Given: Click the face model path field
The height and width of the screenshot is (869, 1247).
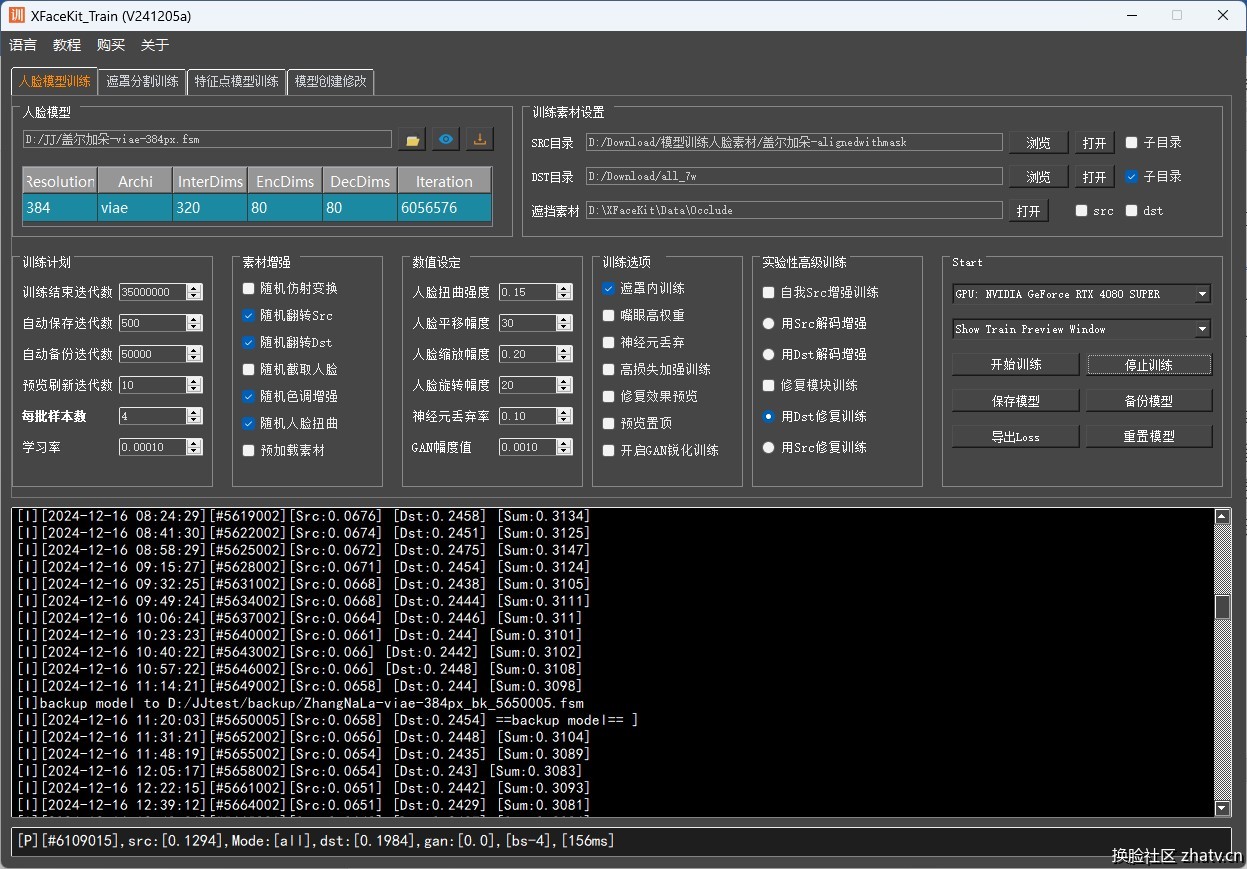Looking at the screenshot, I should tap(207, 140).
